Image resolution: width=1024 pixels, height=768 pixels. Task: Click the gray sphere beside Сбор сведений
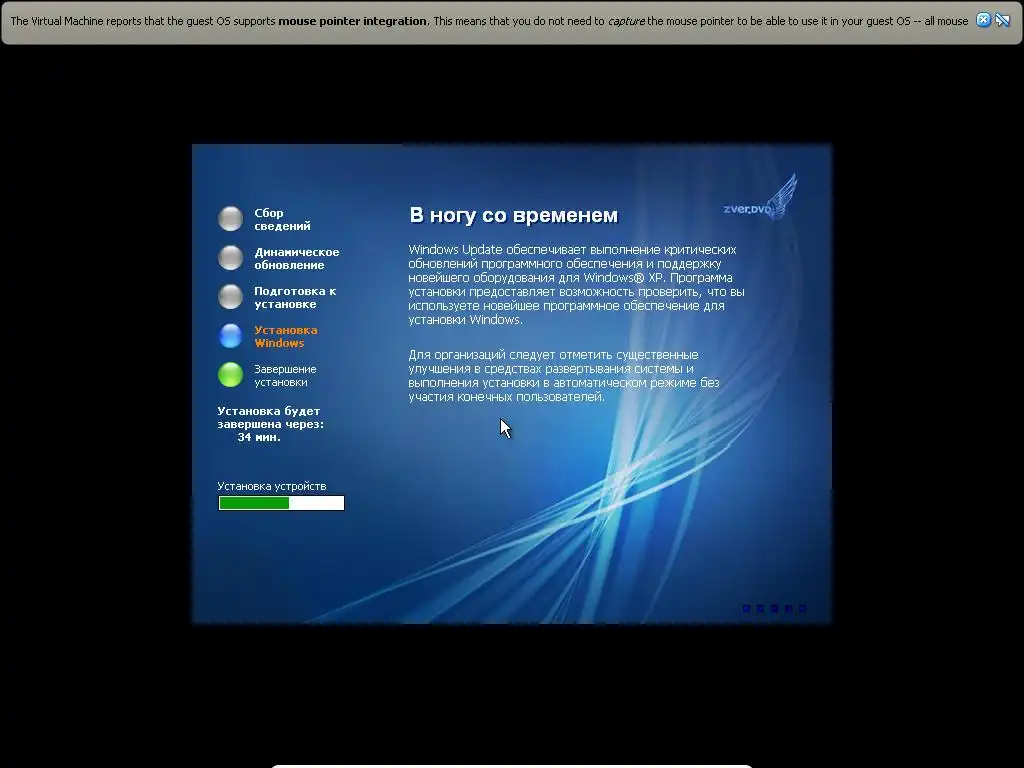[231, 219]
